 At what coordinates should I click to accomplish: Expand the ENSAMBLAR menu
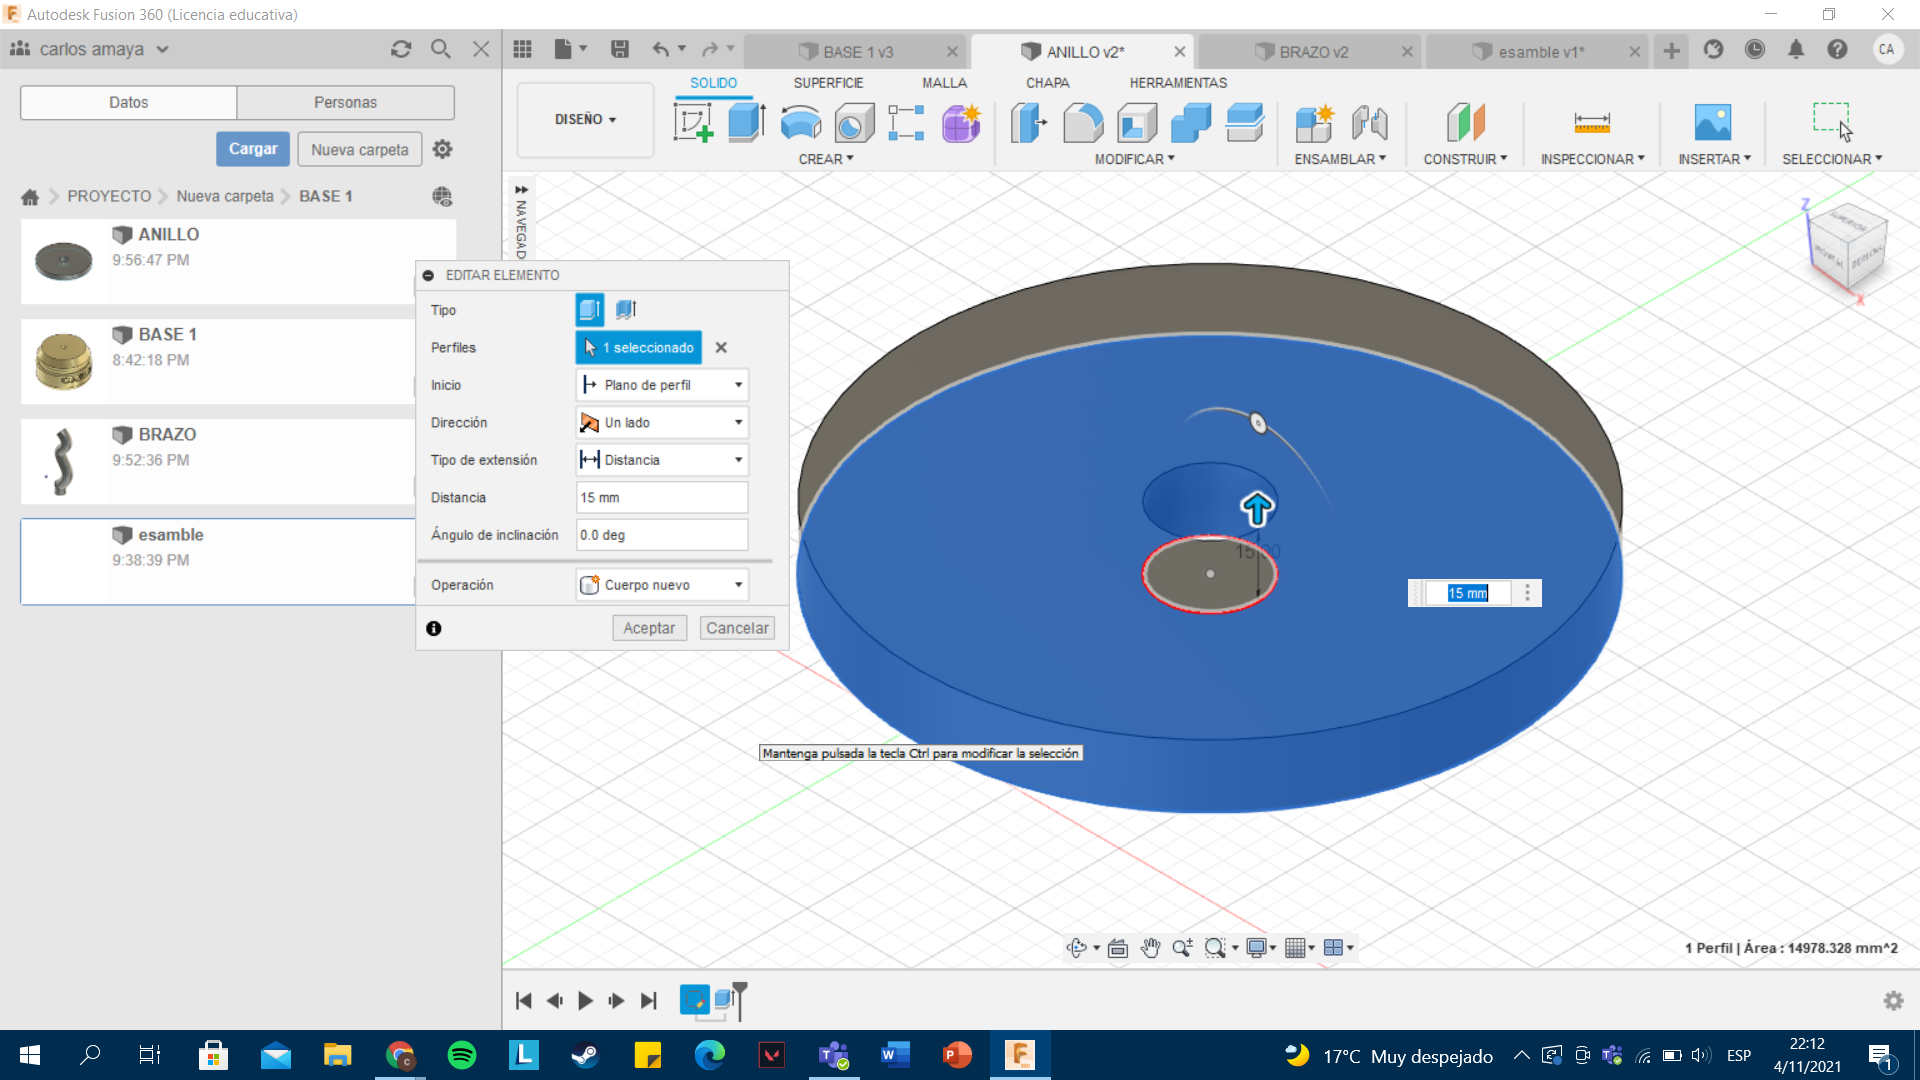tap(1340, 159)
